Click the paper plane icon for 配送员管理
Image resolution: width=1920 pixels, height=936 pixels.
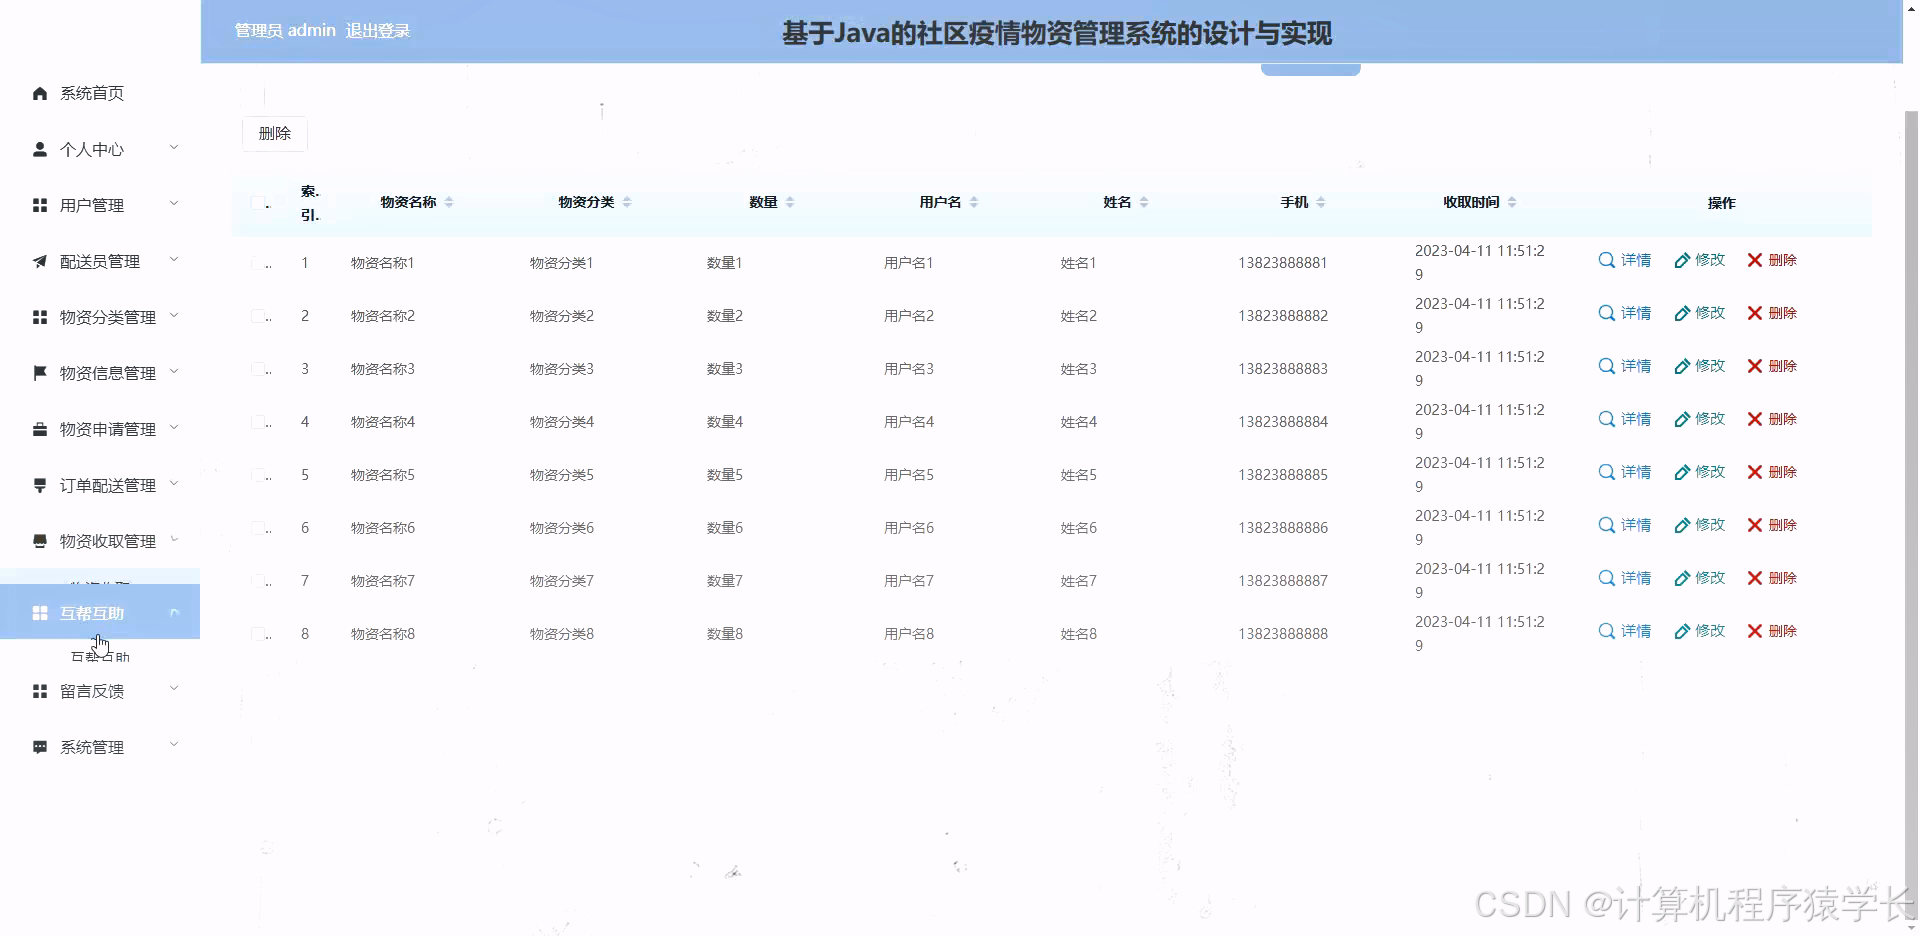[x=39, y=261]
